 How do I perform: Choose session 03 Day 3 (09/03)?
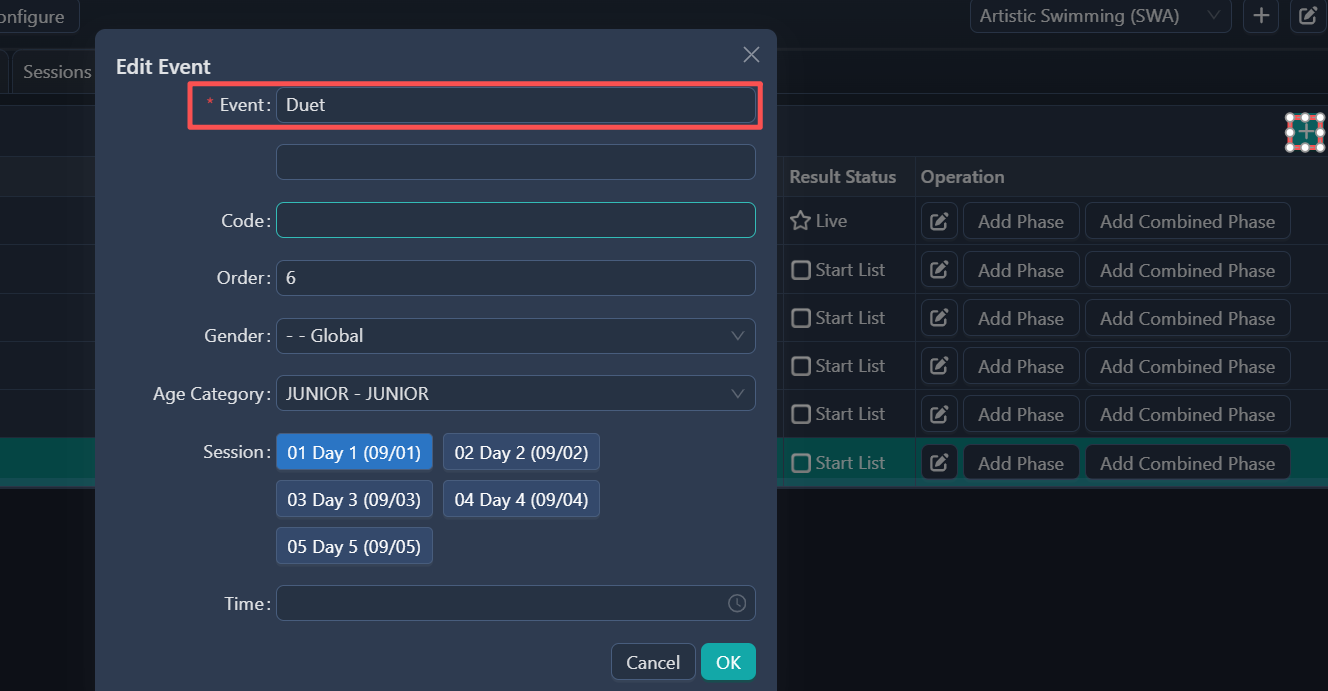354,499
